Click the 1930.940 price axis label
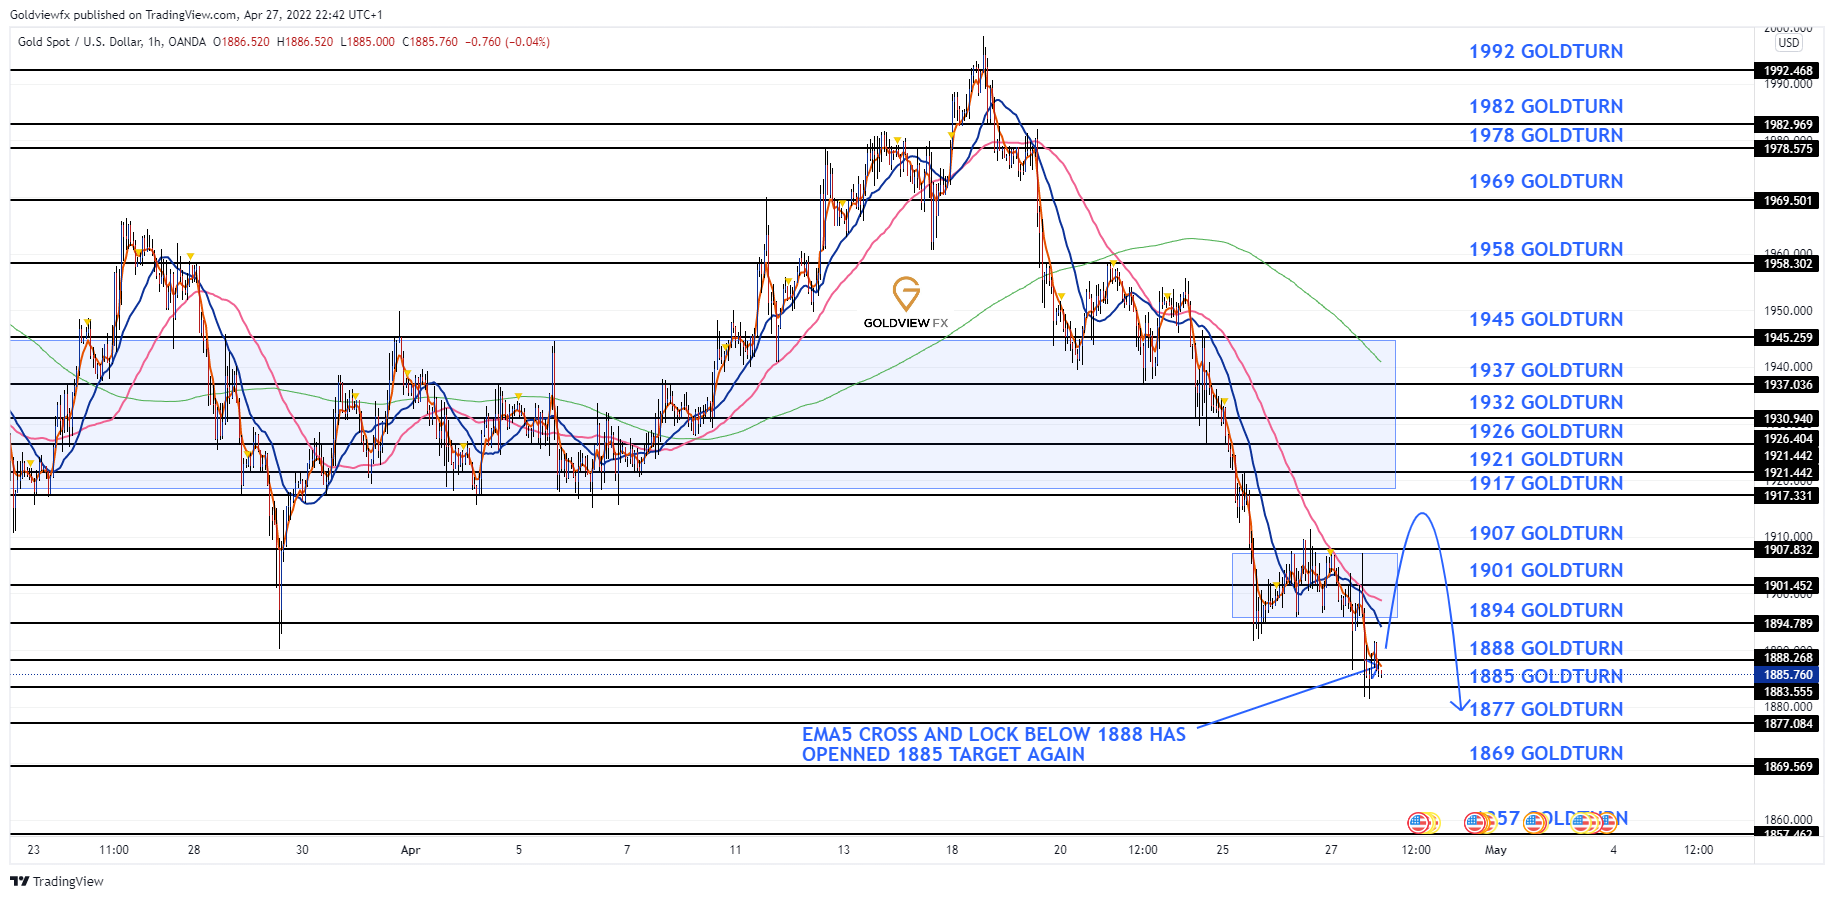Viewport: 1834px width, 899px height. point(1788,418)
